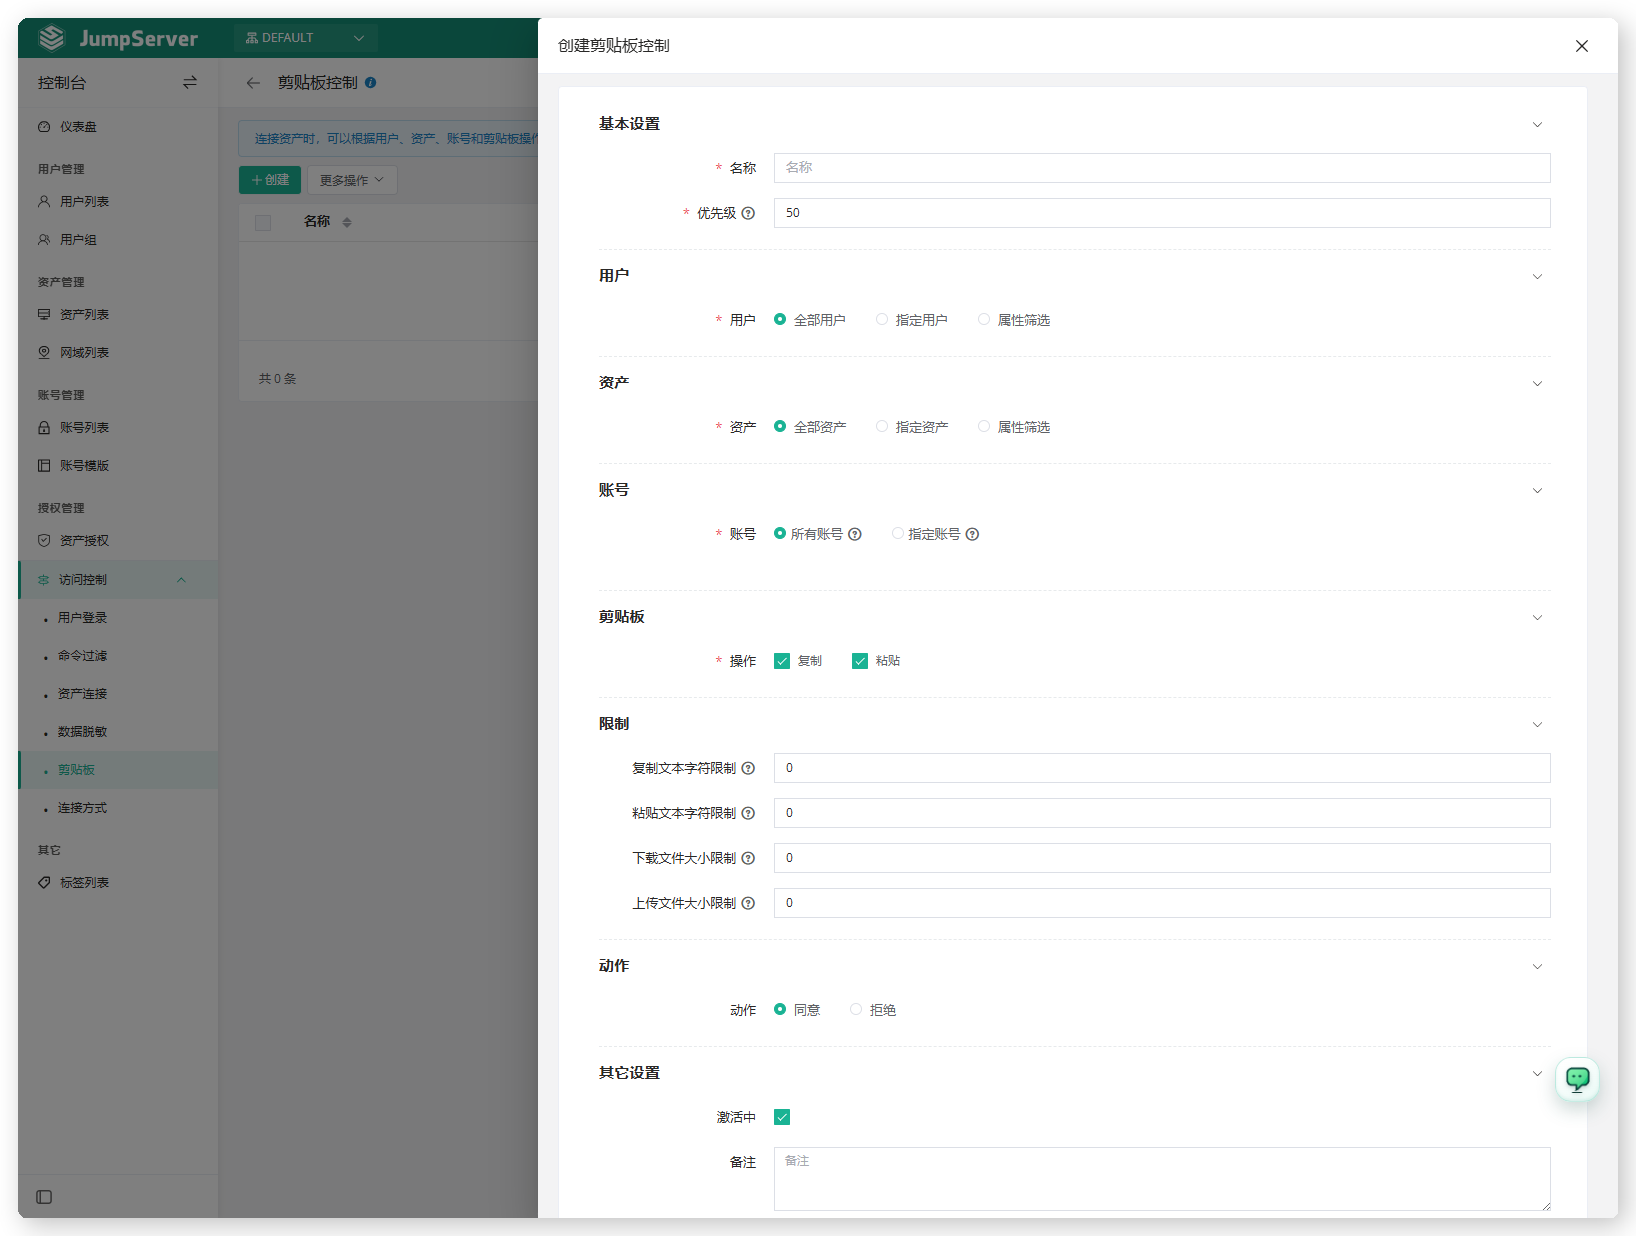Click the green 创建 button
This screenshot has width=1636, height=1236.
pyautogui.click(x=270, y=180)
